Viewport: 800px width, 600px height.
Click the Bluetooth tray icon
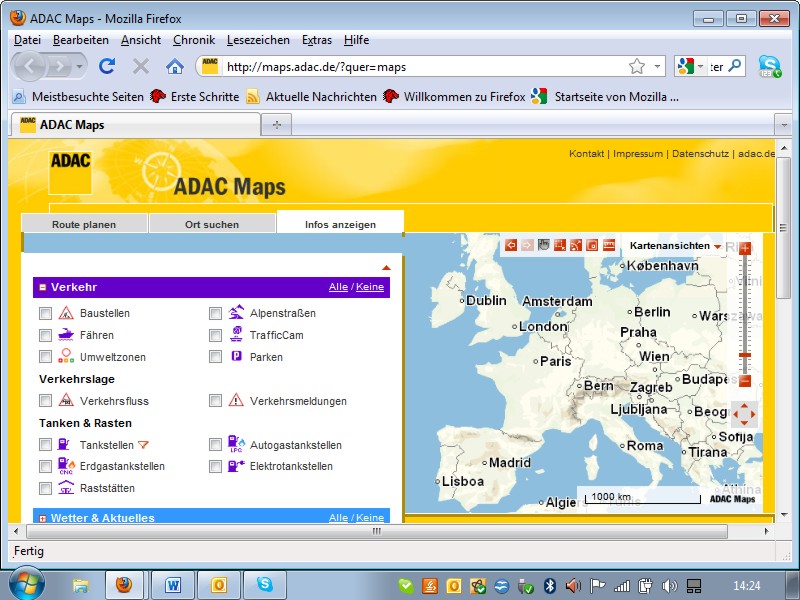point(549,586)
